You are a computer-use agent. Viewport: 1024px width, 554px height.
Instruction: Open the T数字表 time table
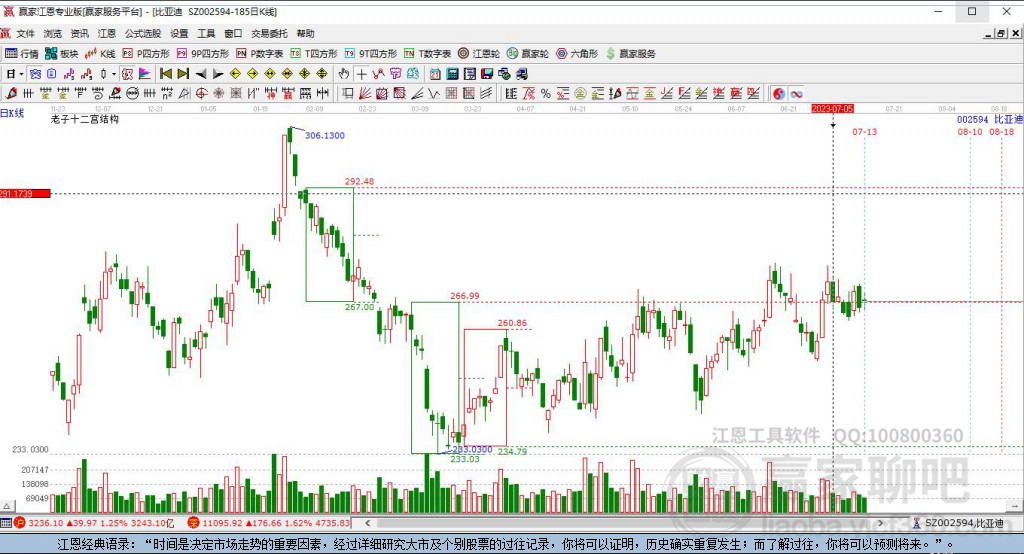coord(427,54)
